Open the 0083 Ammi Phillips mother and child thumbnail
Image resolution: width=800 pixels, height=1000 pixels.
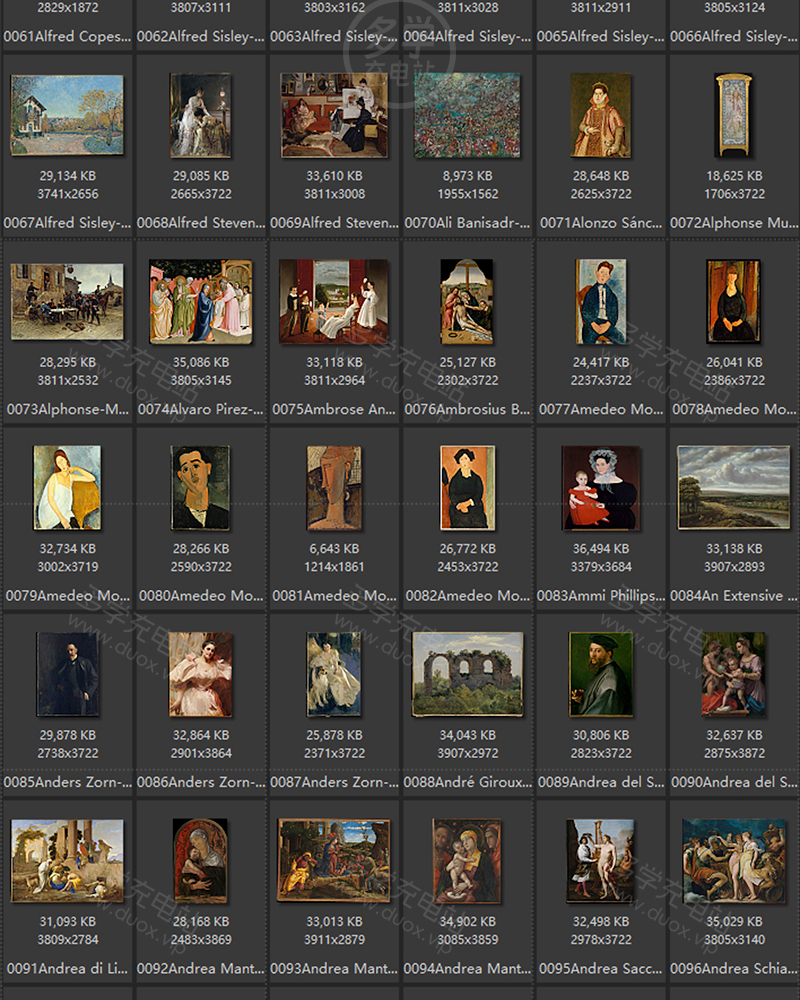coord(601,490)
